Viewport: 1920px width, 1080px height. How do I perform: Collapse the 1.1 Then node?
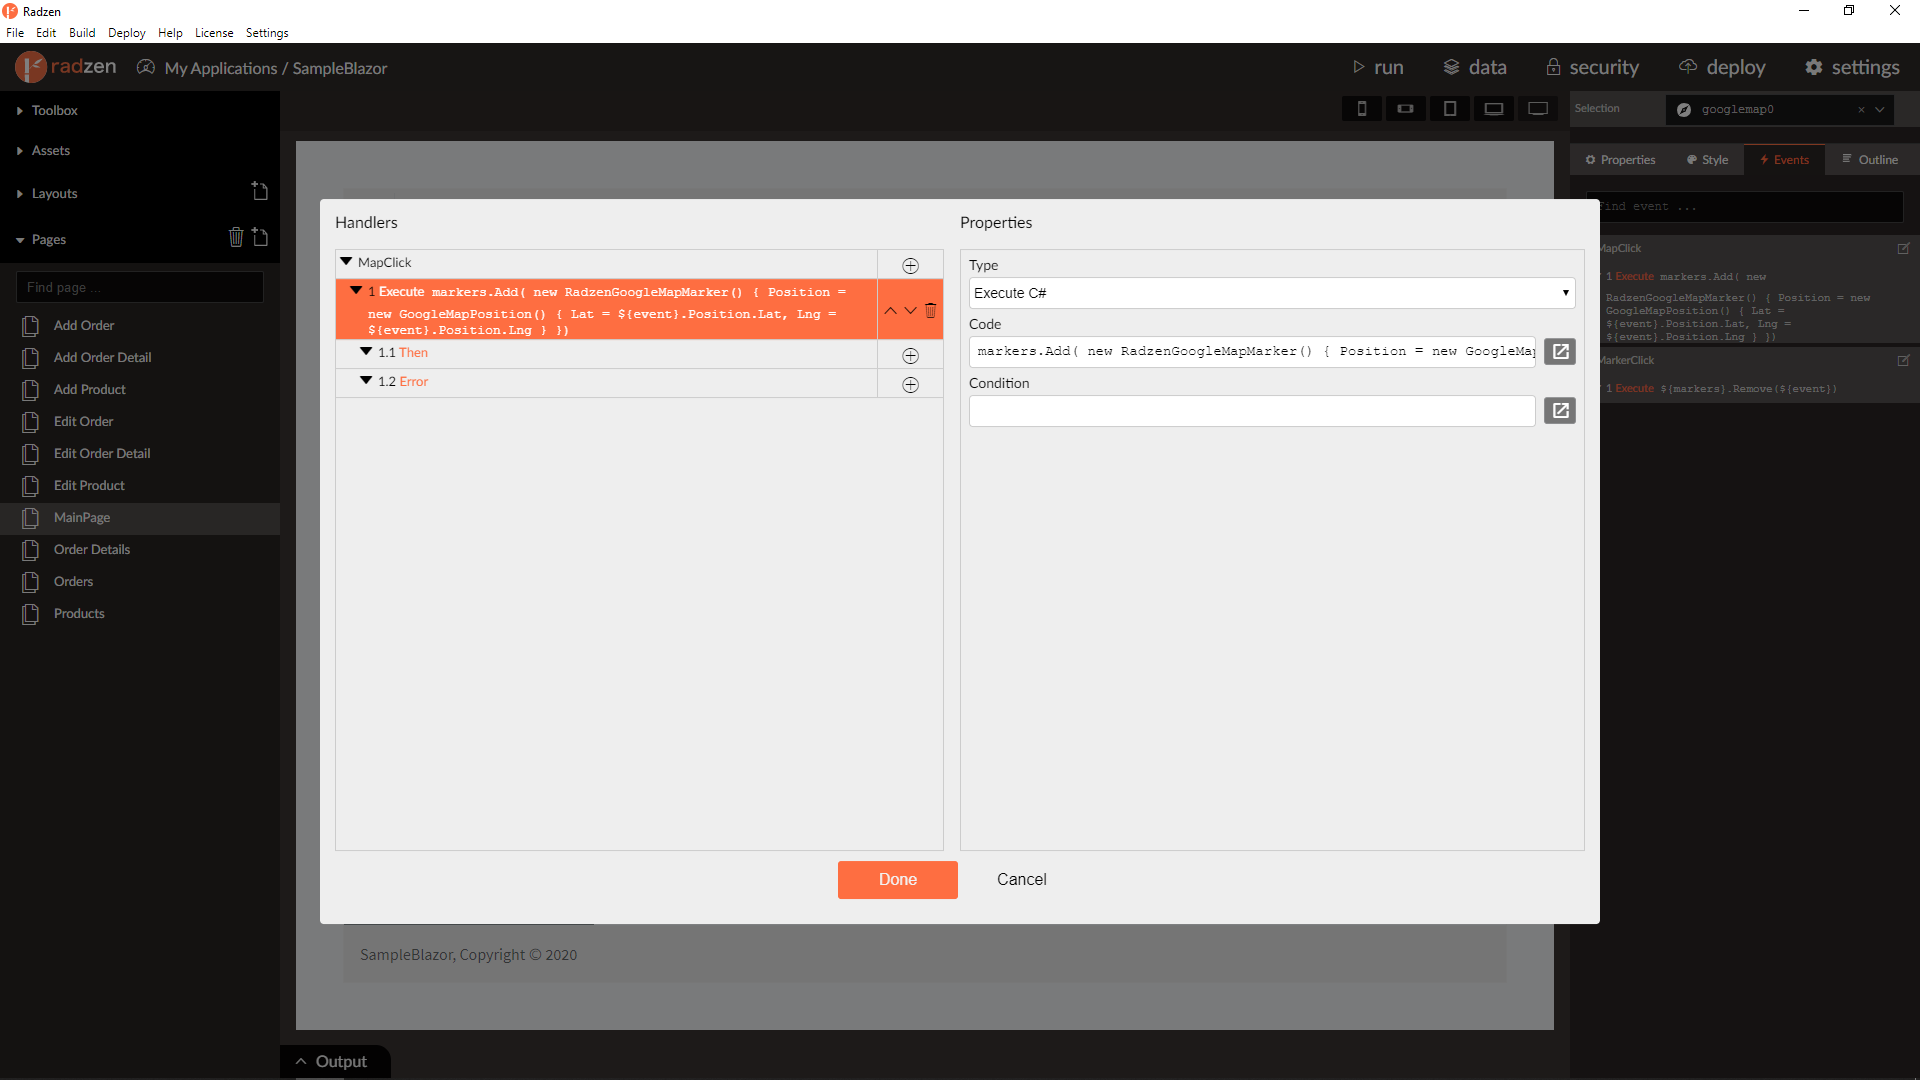pos(366,352)
